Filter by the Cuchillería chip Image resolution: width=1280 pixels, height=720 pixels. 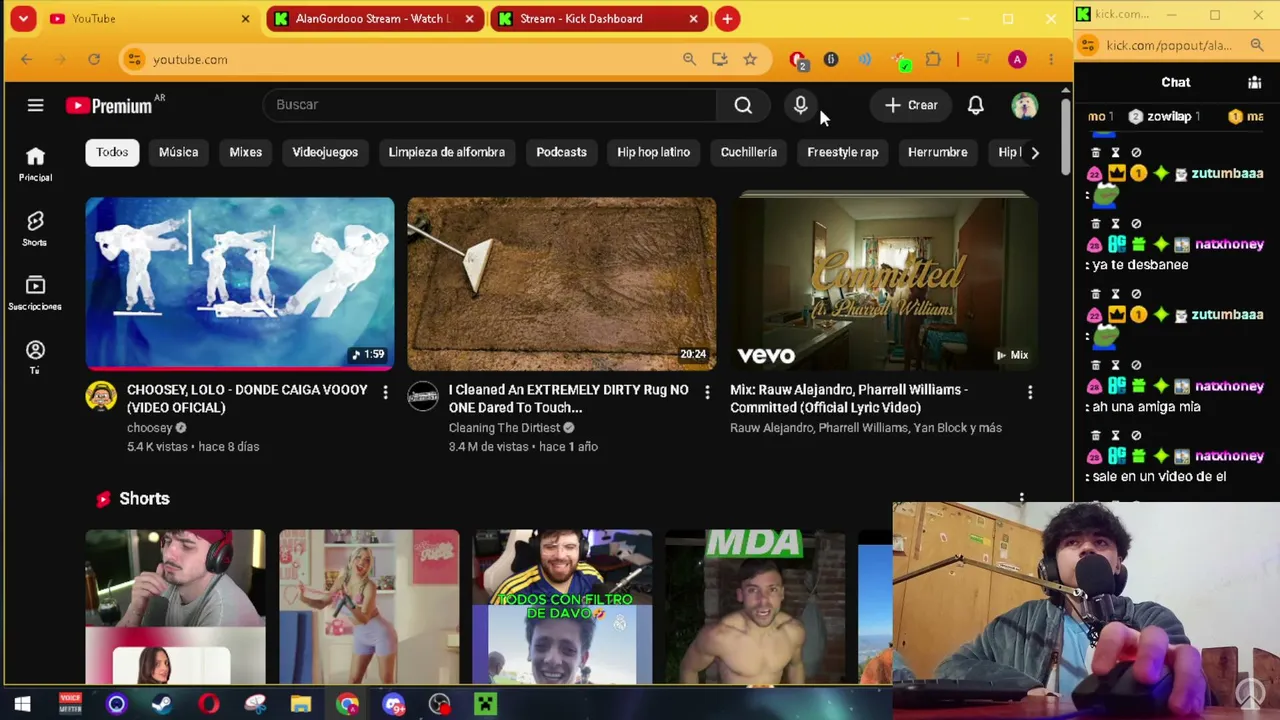click(748, 152)
